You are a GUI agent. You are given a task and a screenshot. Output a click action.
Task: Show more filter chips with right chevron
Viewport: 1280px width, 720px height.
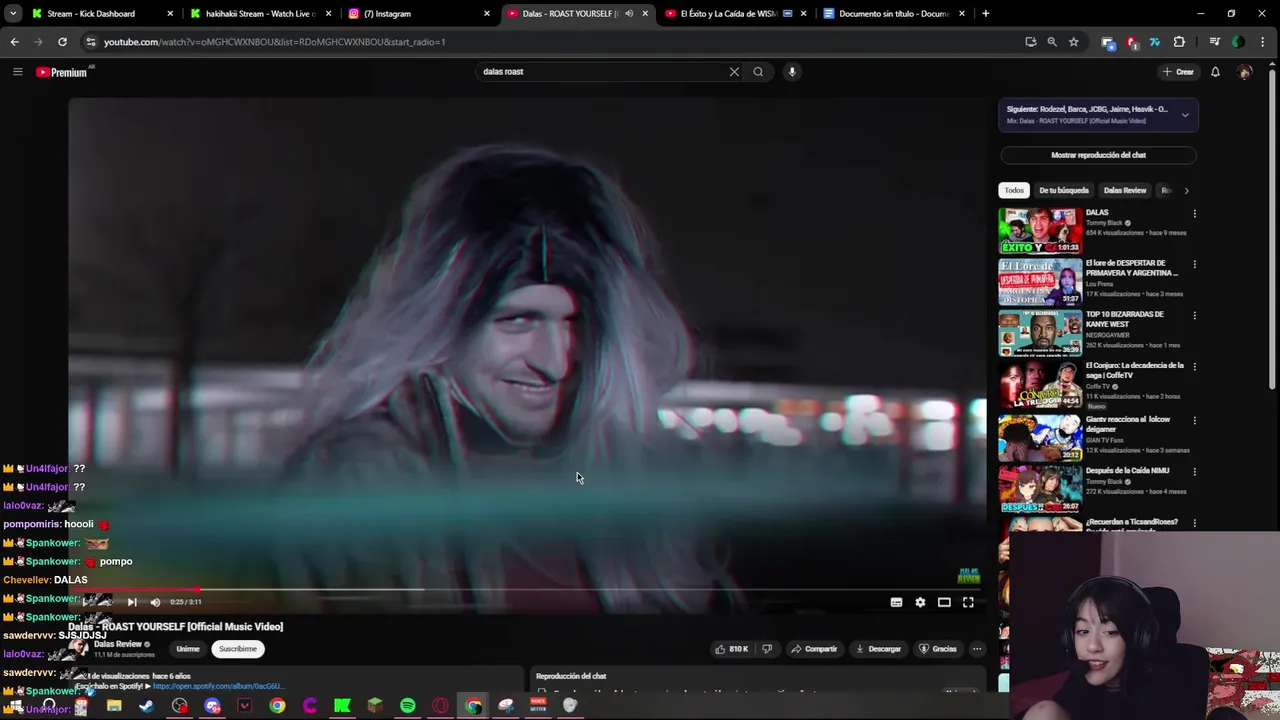1186,190
